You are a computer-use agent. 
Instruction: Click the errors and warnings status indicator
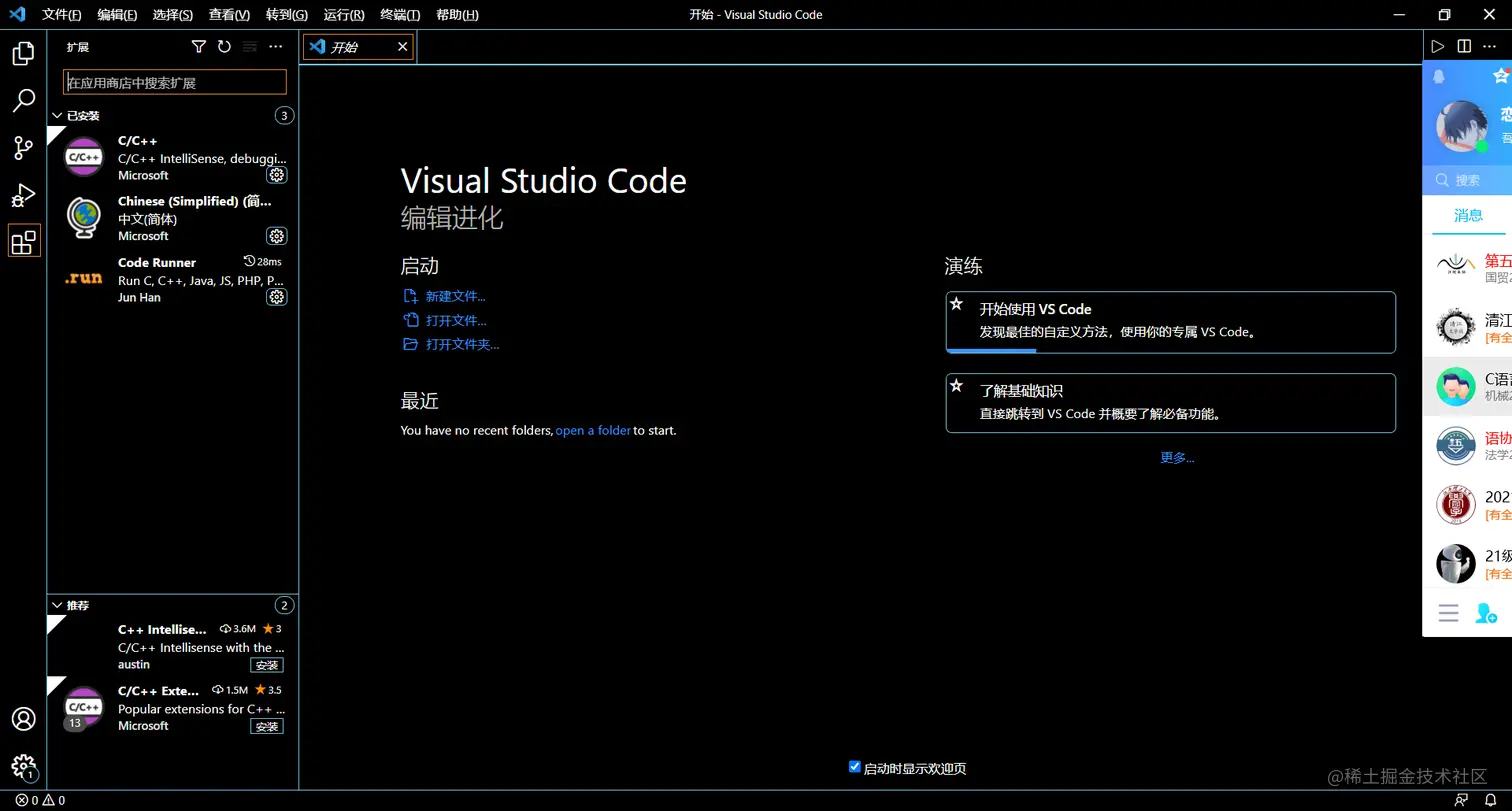click(x=40, y=801)
